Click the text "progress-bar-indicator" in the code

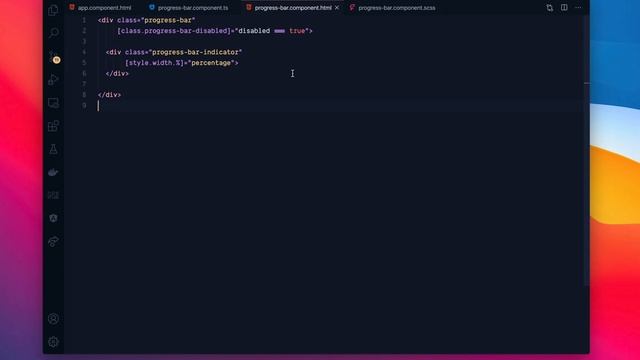point(196,52)
